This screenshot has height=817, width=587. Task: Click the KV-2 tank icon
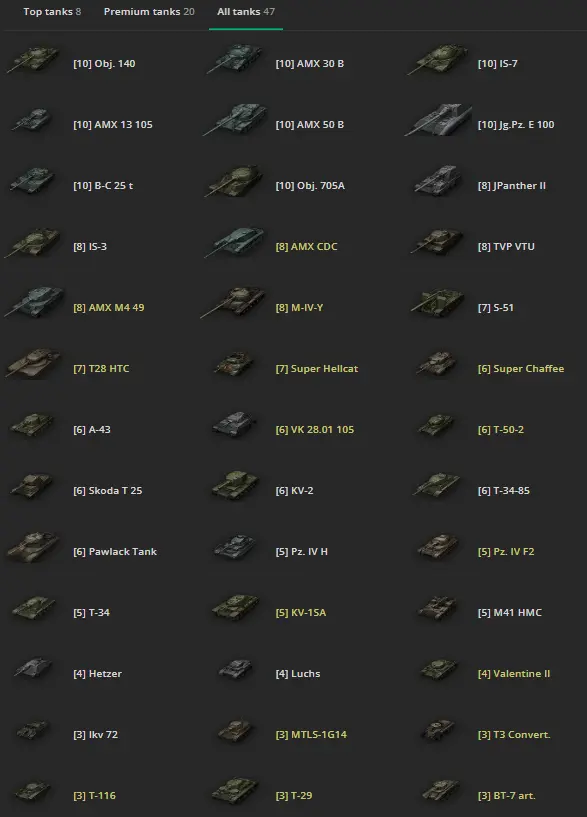click(235, 486)
